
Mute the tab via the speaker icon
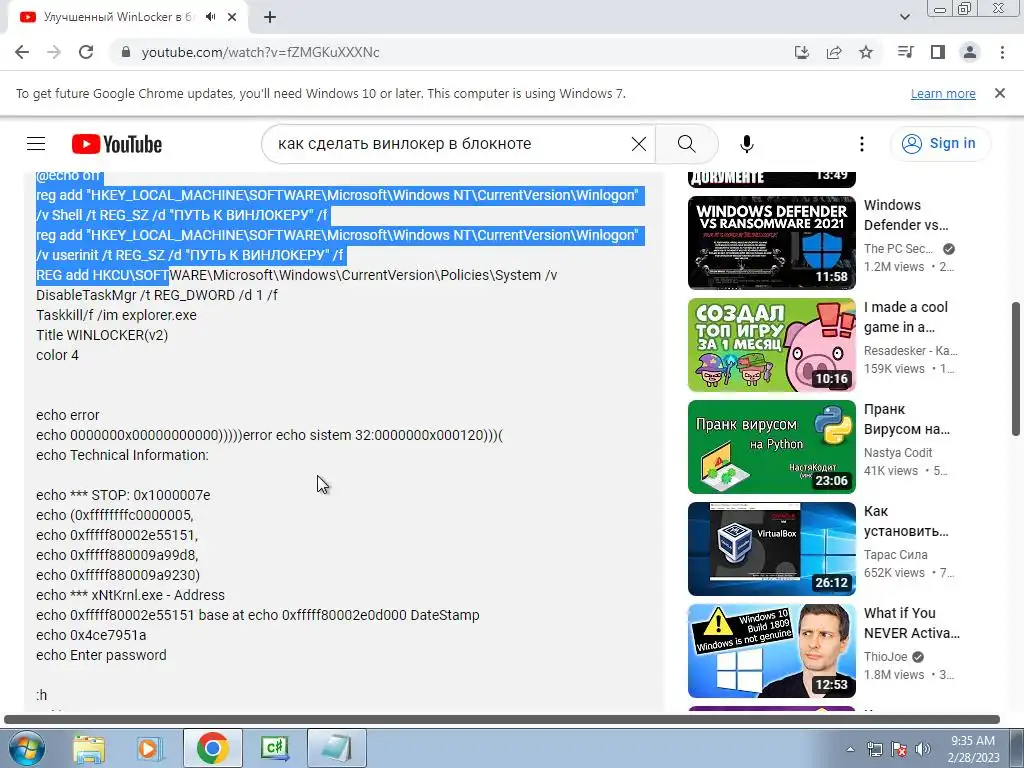coord(210,17)
